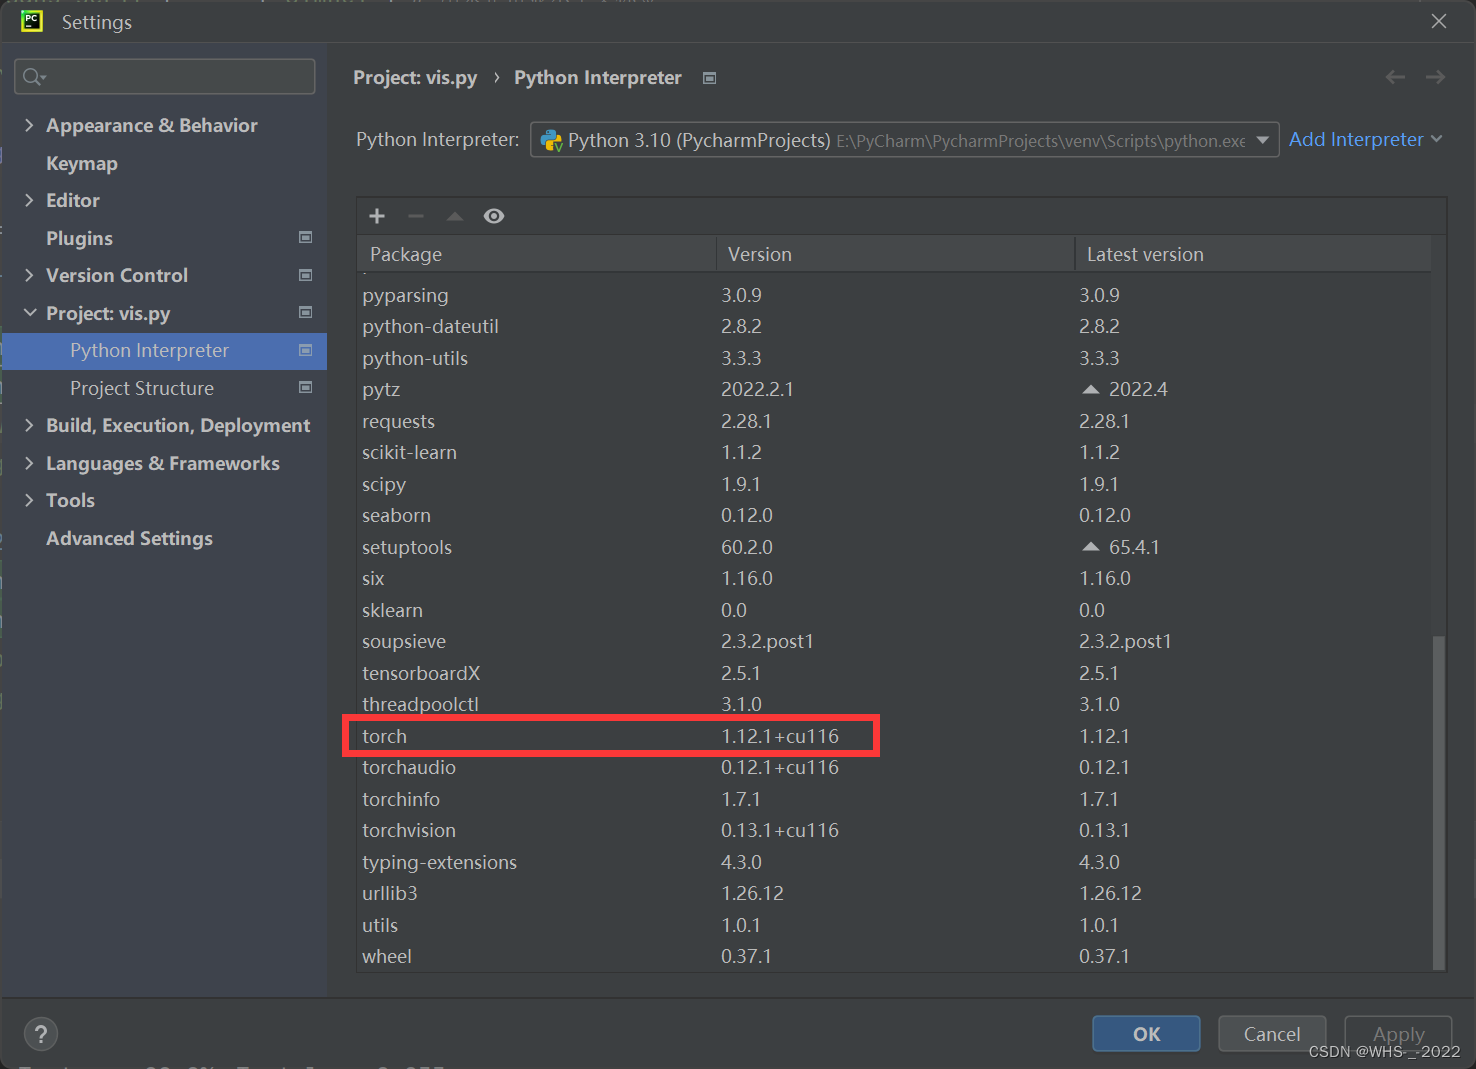This screenshot has width=1476, height=1069.
Task: Sort by the Package column header
Action: point(536,254)
